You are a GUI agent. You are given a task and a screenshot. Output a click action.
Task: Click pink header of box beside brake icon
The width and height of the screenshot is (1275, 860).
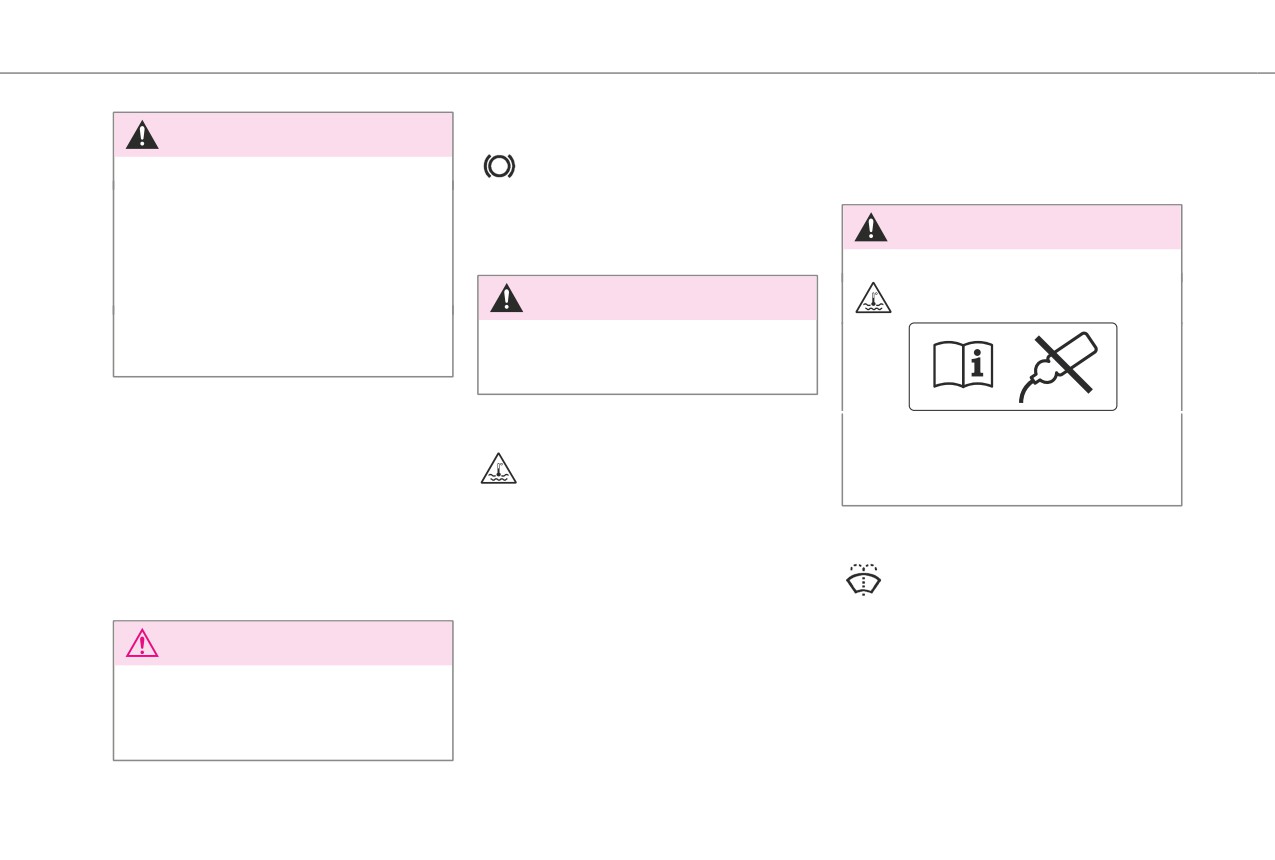pyautogui.click(x=283, y=134)
